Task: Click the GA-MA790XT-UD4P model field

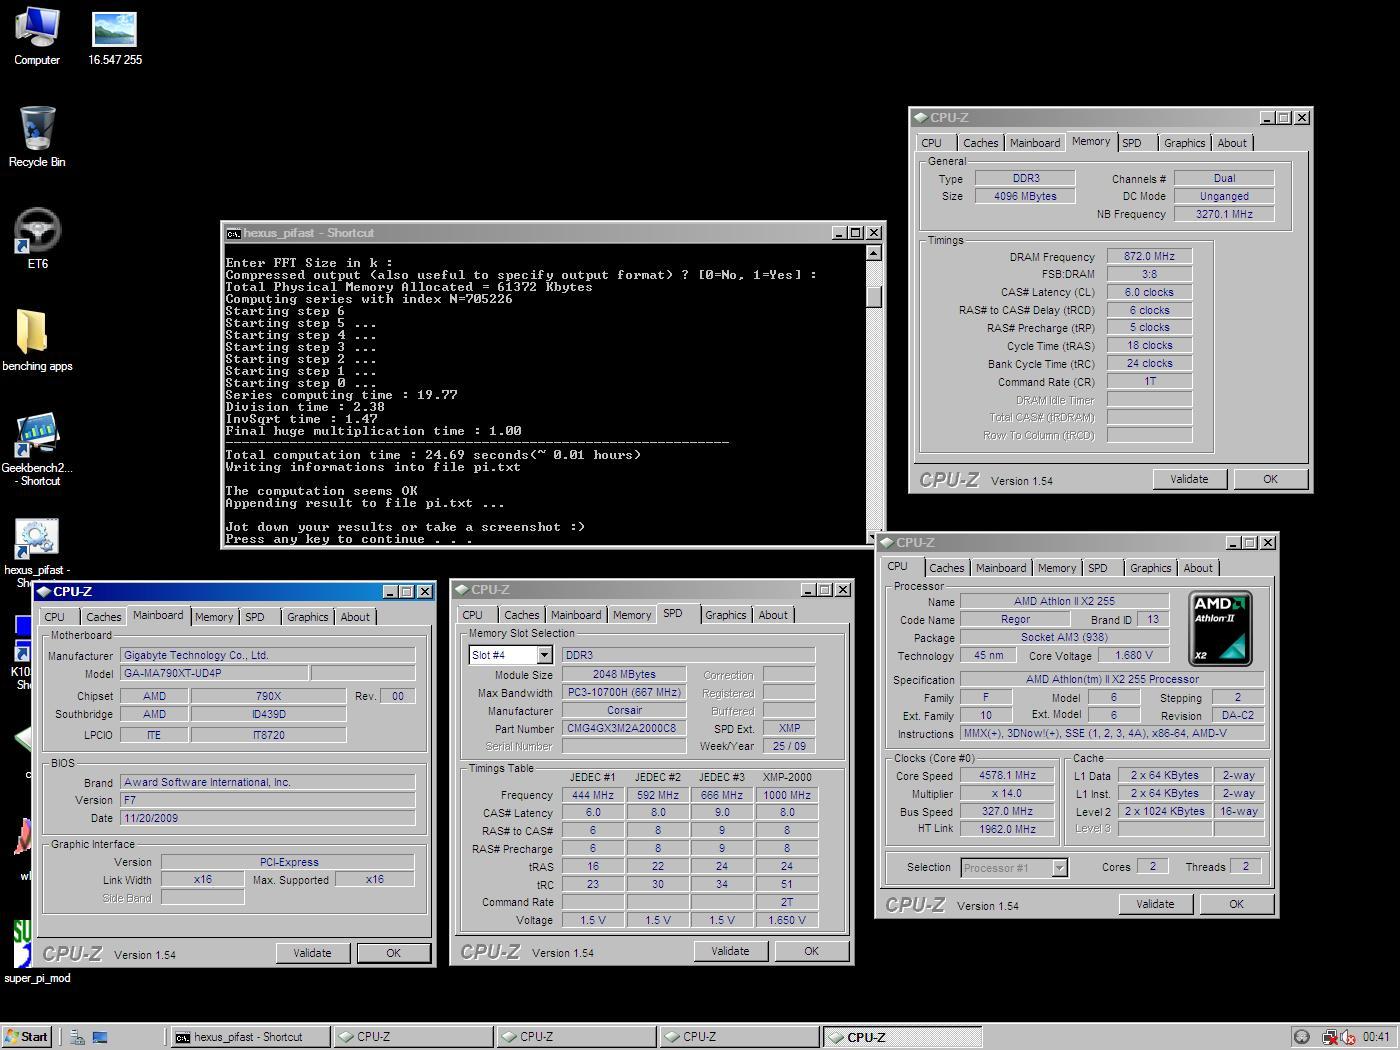Action: click(x=215, y=673)
